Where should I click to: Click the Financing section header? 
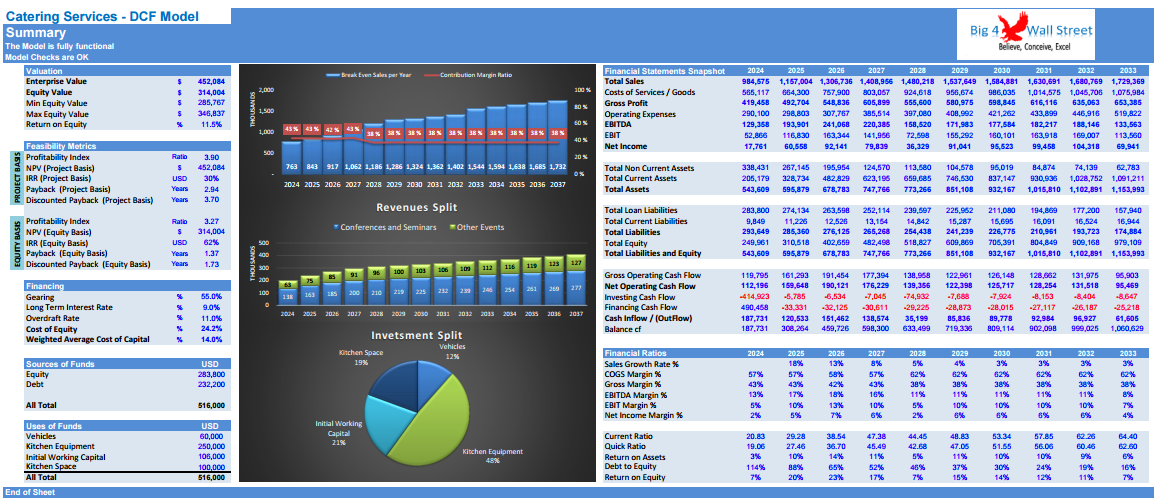[x=128, y=286]
